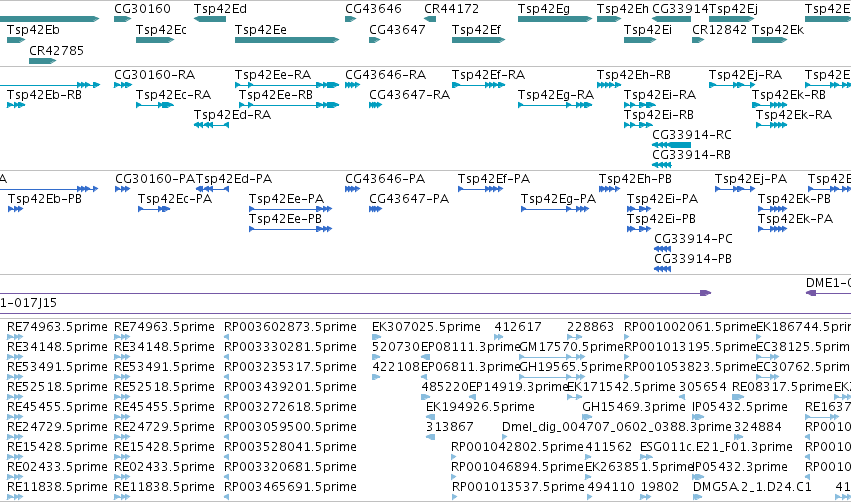The image size is (851, 502).
Task: Open transcript Tsp42Ei-RB
Action: [x=659, y=115]
